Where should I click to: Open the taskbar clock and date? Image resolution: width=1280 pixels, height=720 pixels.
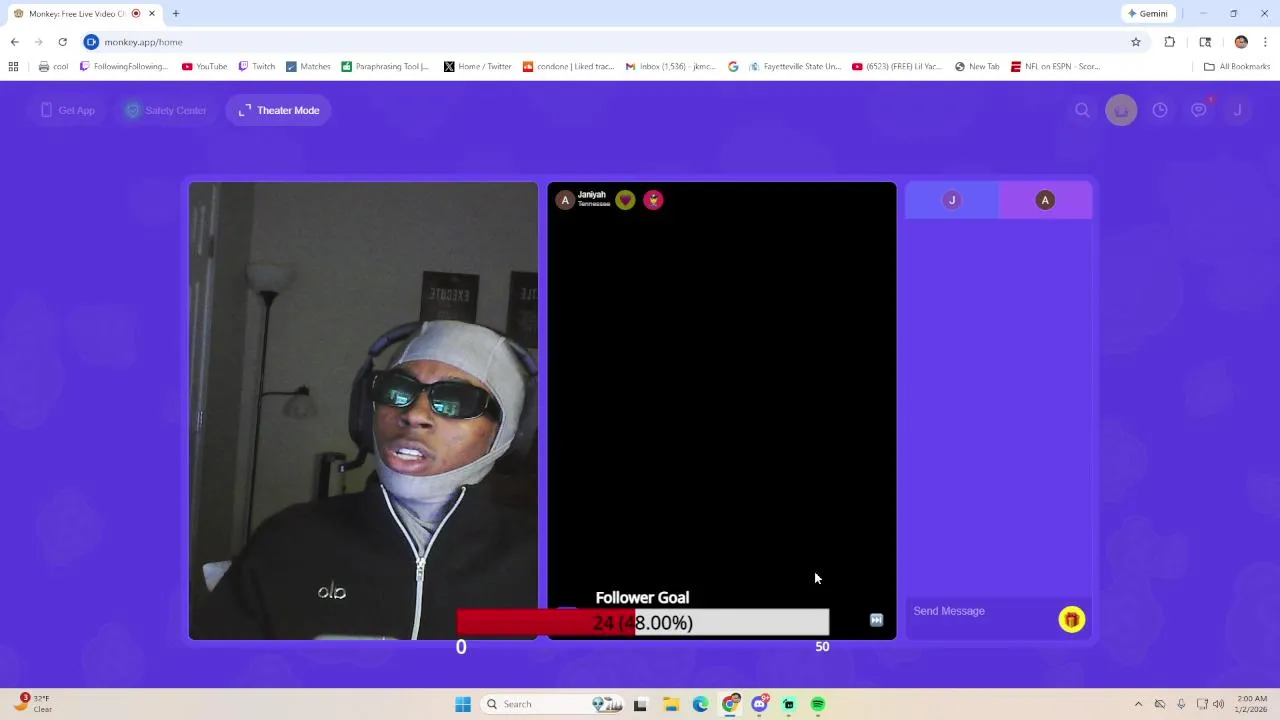[x=1252, y=704]
